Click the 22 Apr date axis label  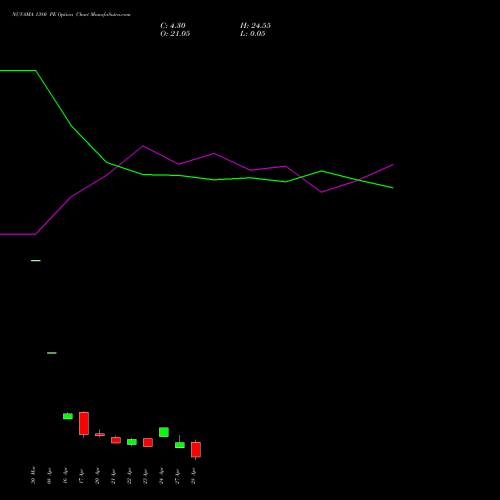click(129, 476)
